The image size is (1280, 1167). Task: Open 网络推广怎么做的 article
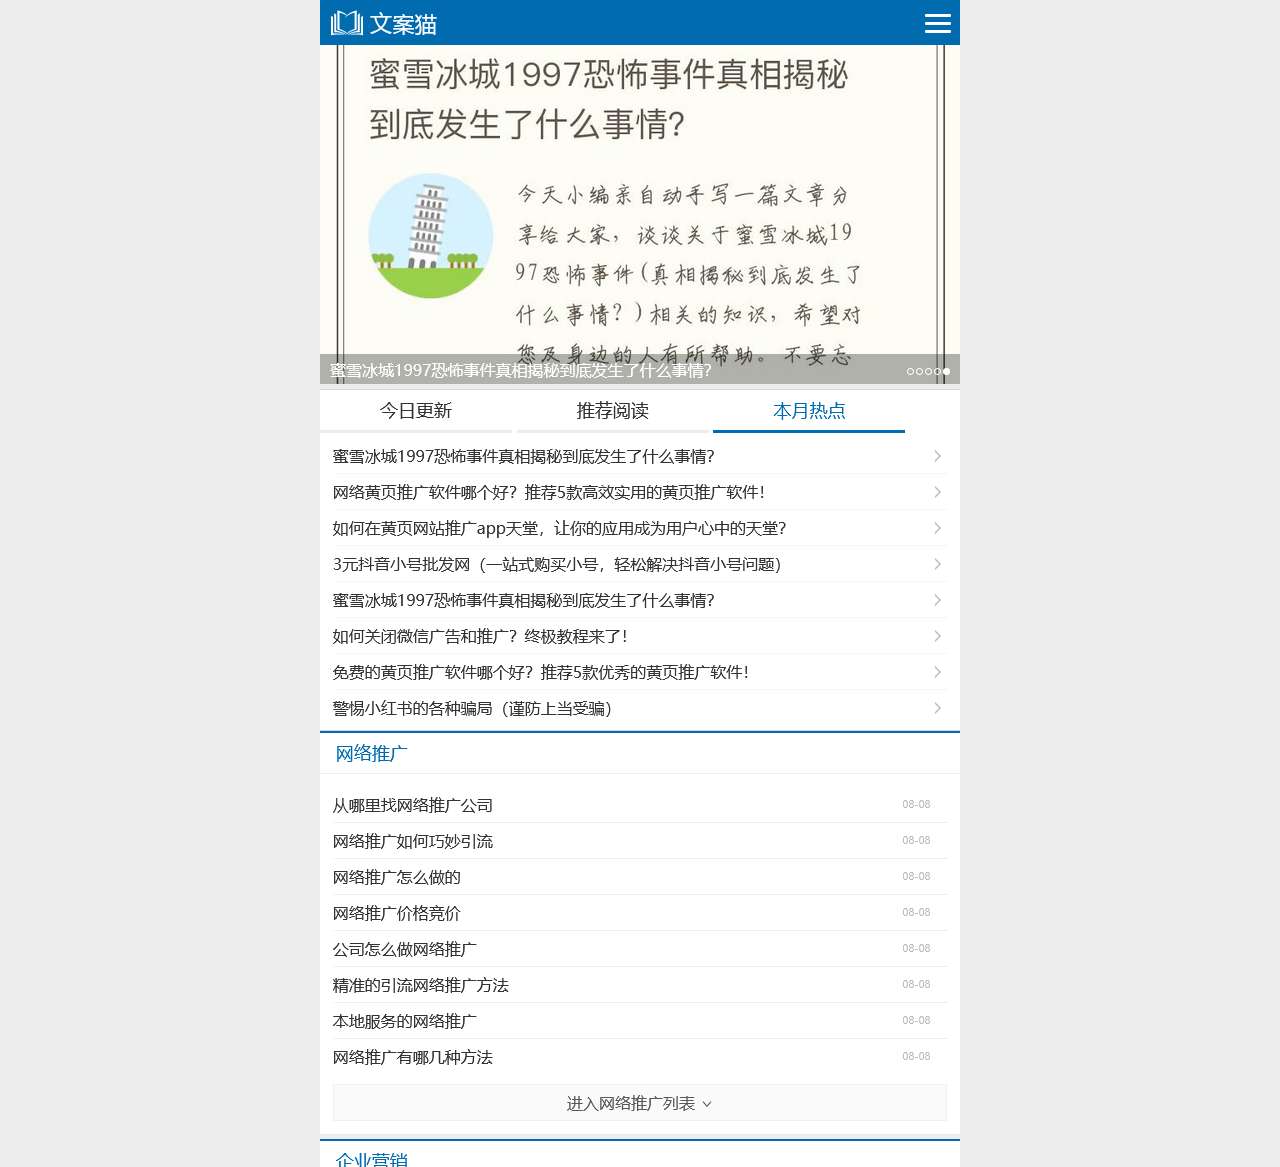pos(396,877)
